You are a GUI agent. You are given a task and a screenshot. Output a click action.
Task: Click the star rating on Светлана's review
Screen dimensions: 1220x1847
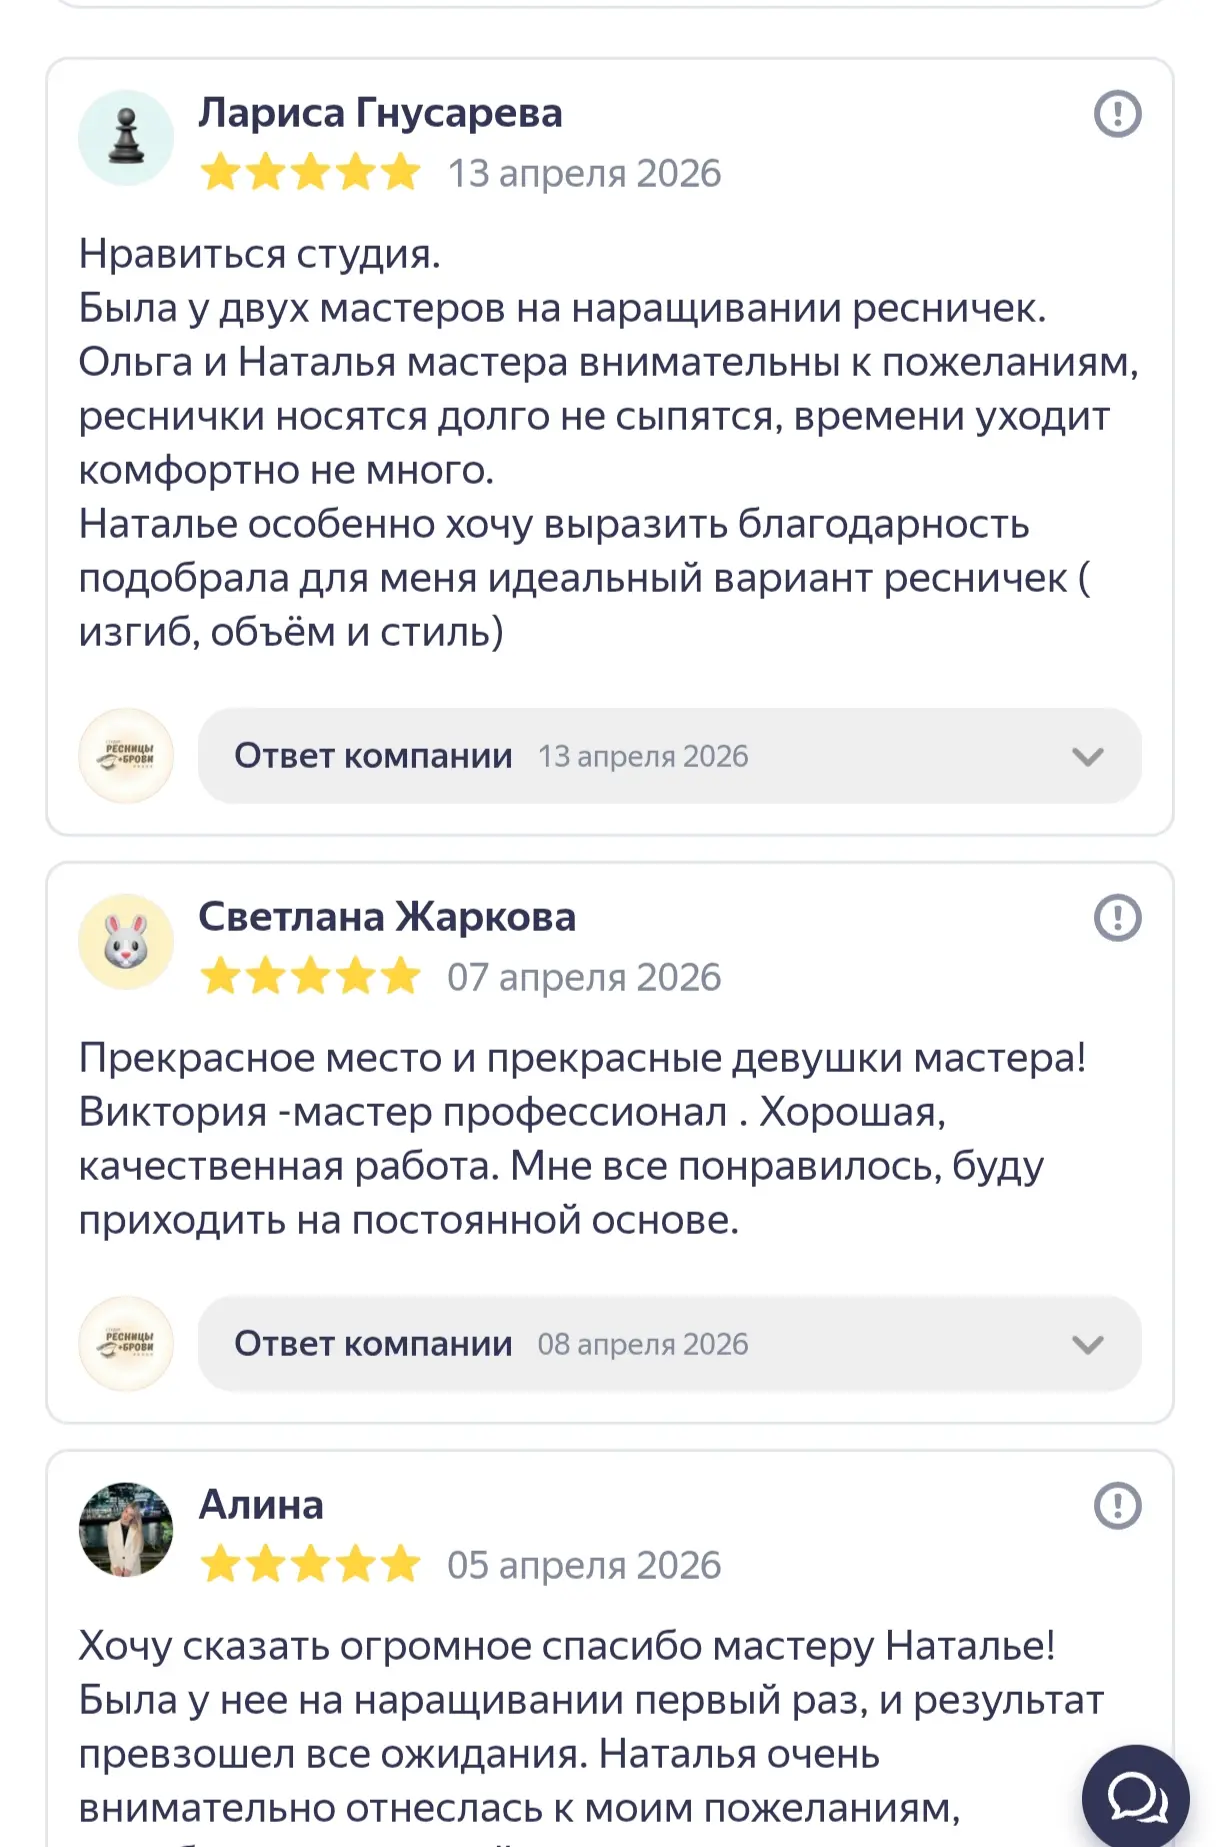pyautogui.click(x=310, y=977)
